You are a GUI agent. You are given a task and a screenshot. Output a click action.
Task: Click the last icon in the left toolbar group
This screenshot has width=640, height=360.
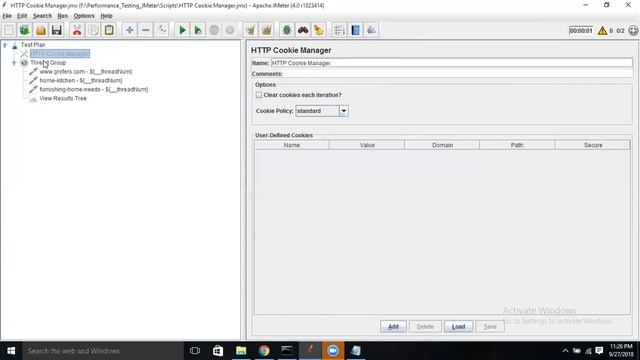click(371, 30)
